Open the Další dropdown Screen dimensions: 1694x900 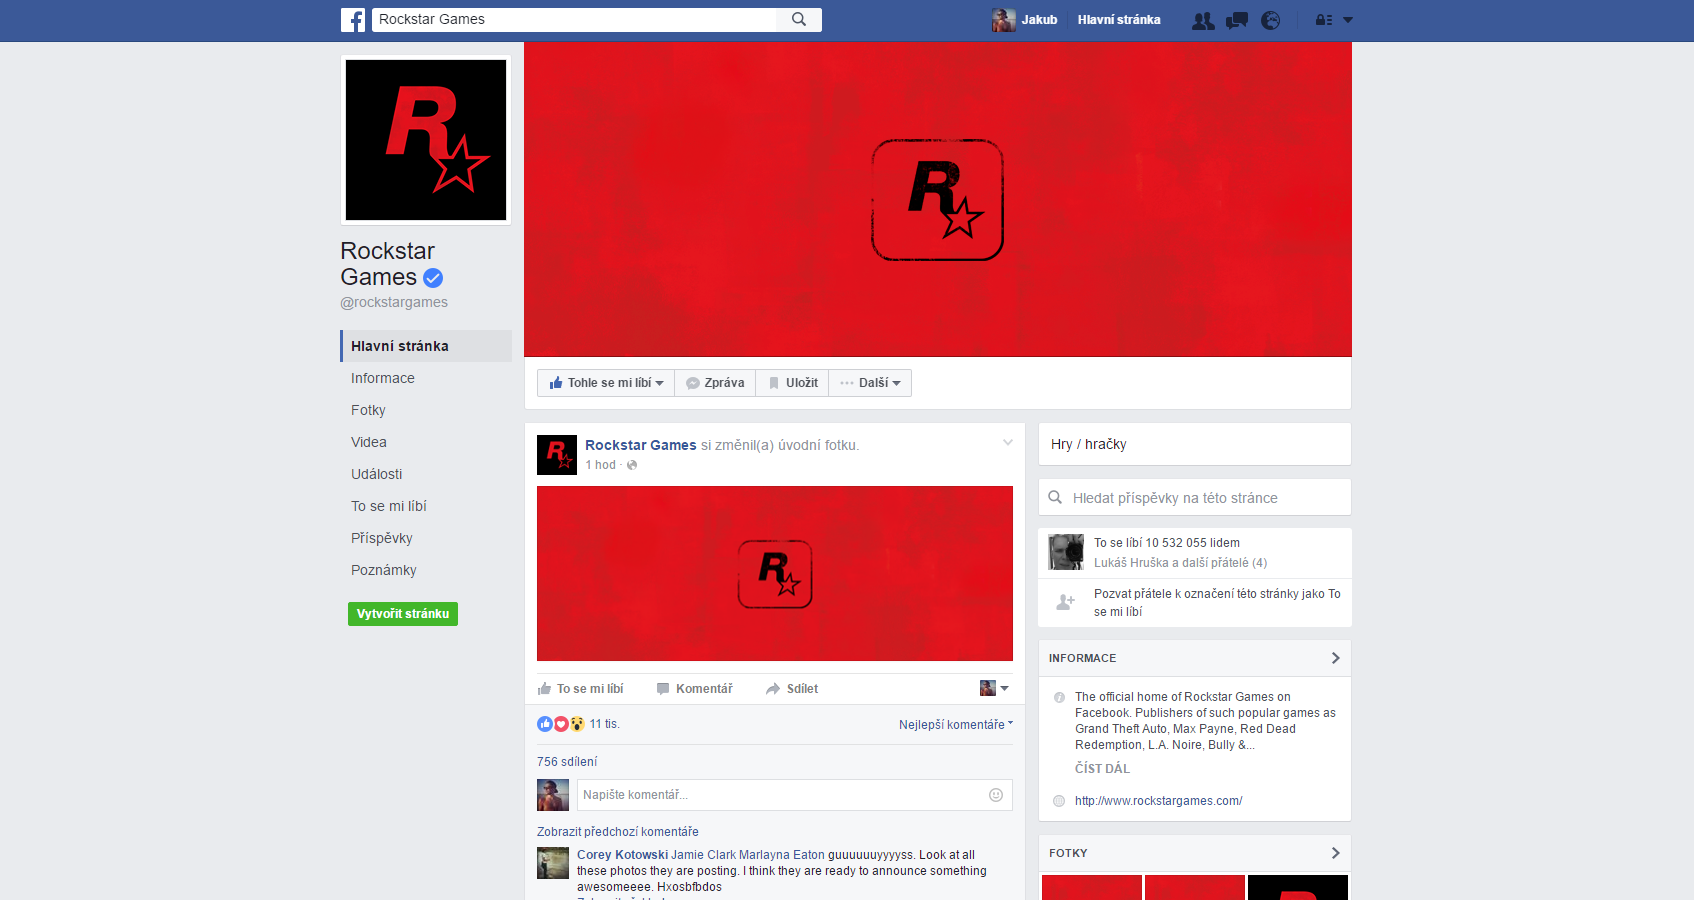(x=869, y=382)
